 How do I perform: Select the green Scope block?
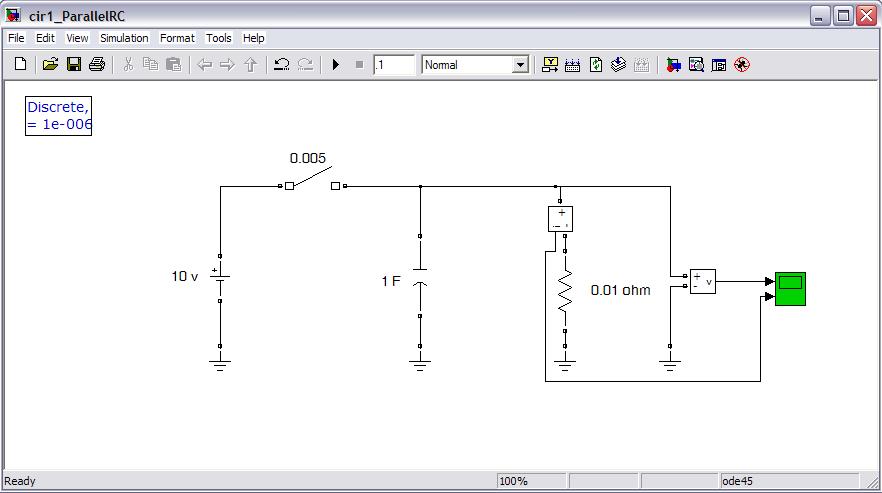coord(790,289)
